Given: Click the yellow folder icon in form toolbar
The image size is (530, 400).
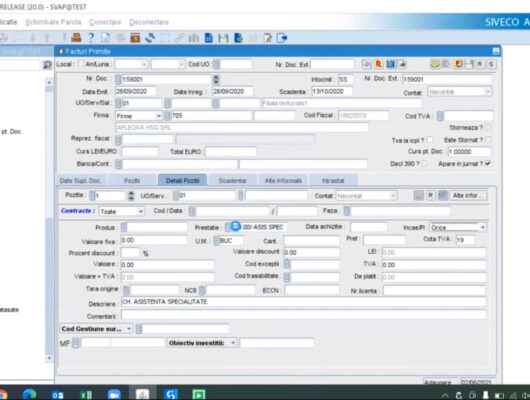Looking at the screenshot, I should coord(435,64).
